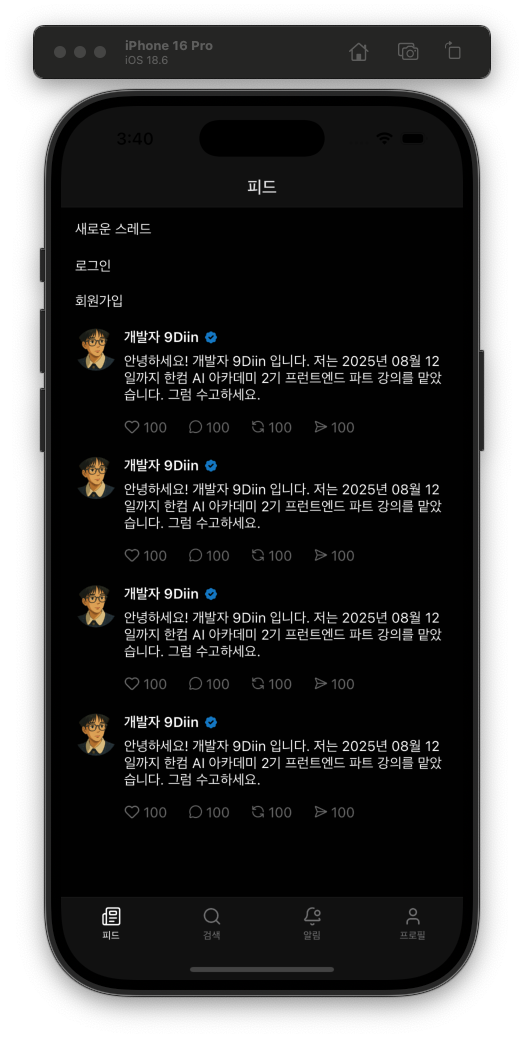Tap the 로그인 login link
The width and height of the screenshot is (524, 1040).
[x=93, y=265]
